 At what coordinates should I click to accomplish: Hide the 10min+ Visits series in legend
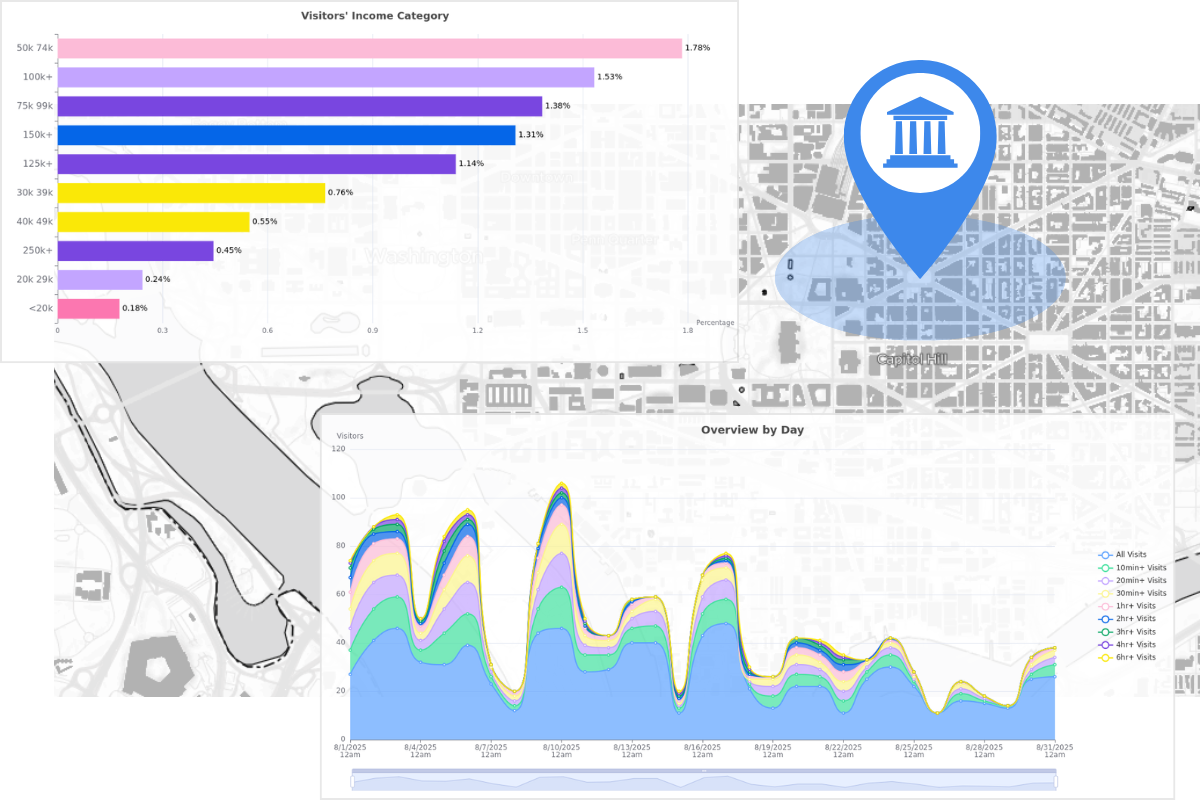(1104, 567)
